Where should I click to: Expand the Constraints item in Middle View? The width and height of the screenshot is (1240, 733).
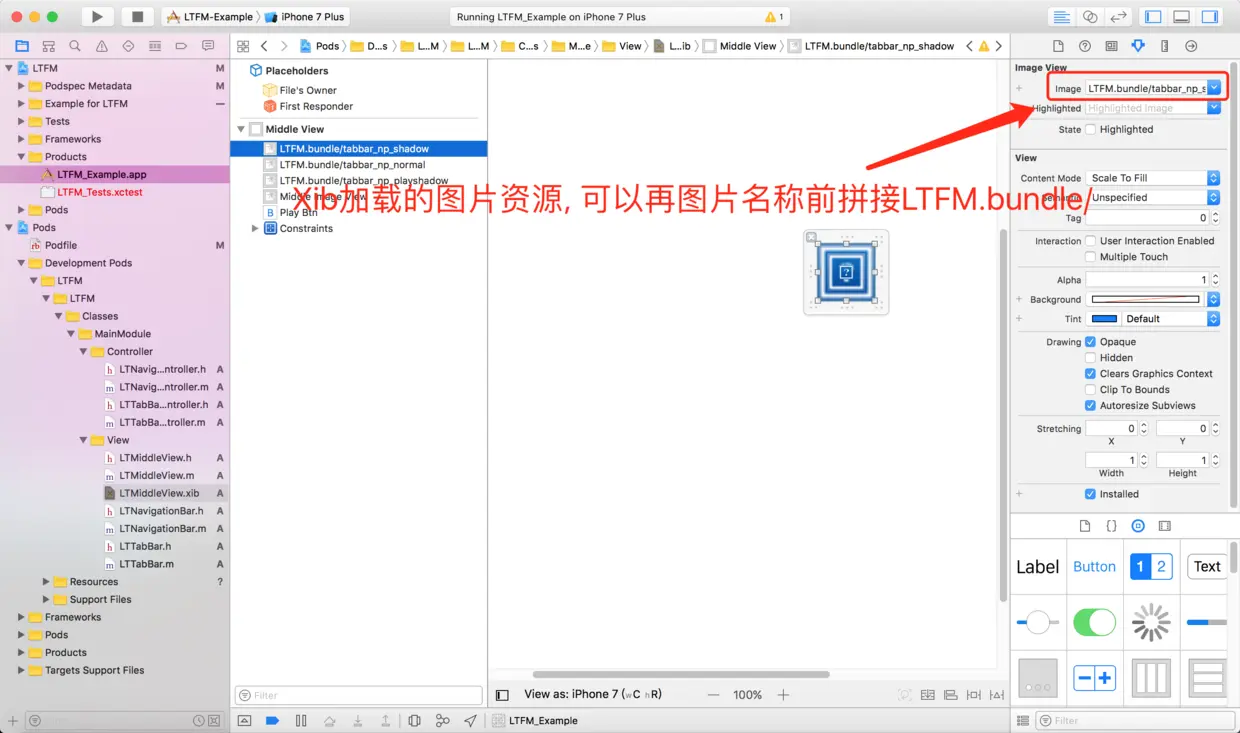255,228
